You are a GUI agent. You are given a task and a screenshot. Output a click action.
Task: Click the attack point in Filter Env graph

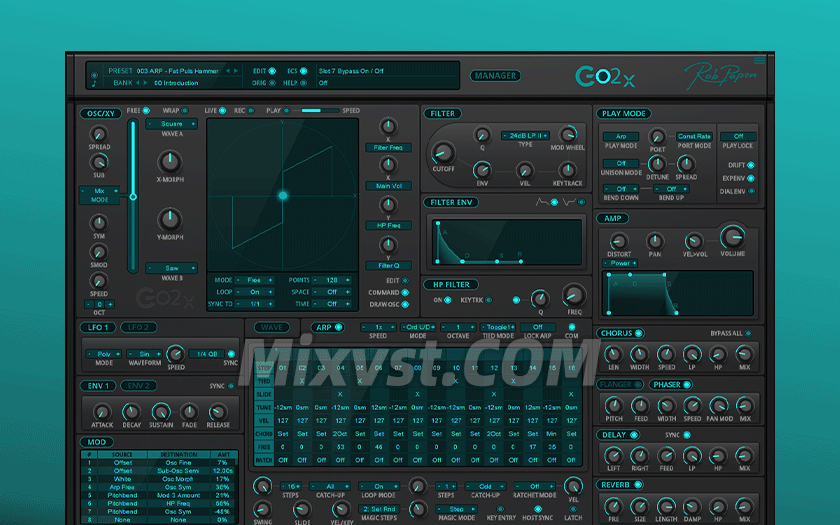coord(438,223)
